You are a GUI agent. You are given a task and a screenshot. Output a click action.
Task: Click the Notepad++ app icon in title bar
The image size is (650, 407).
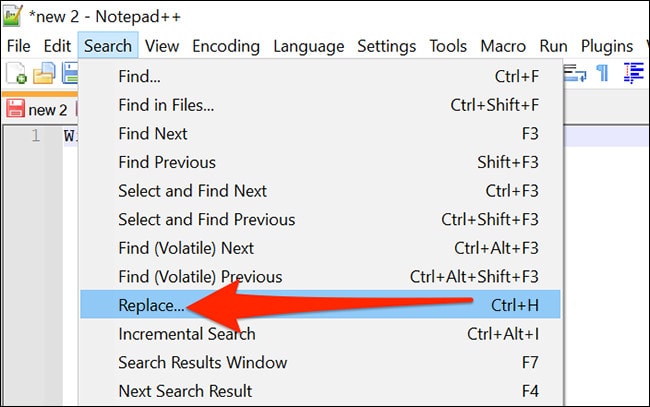click(13, 15)
